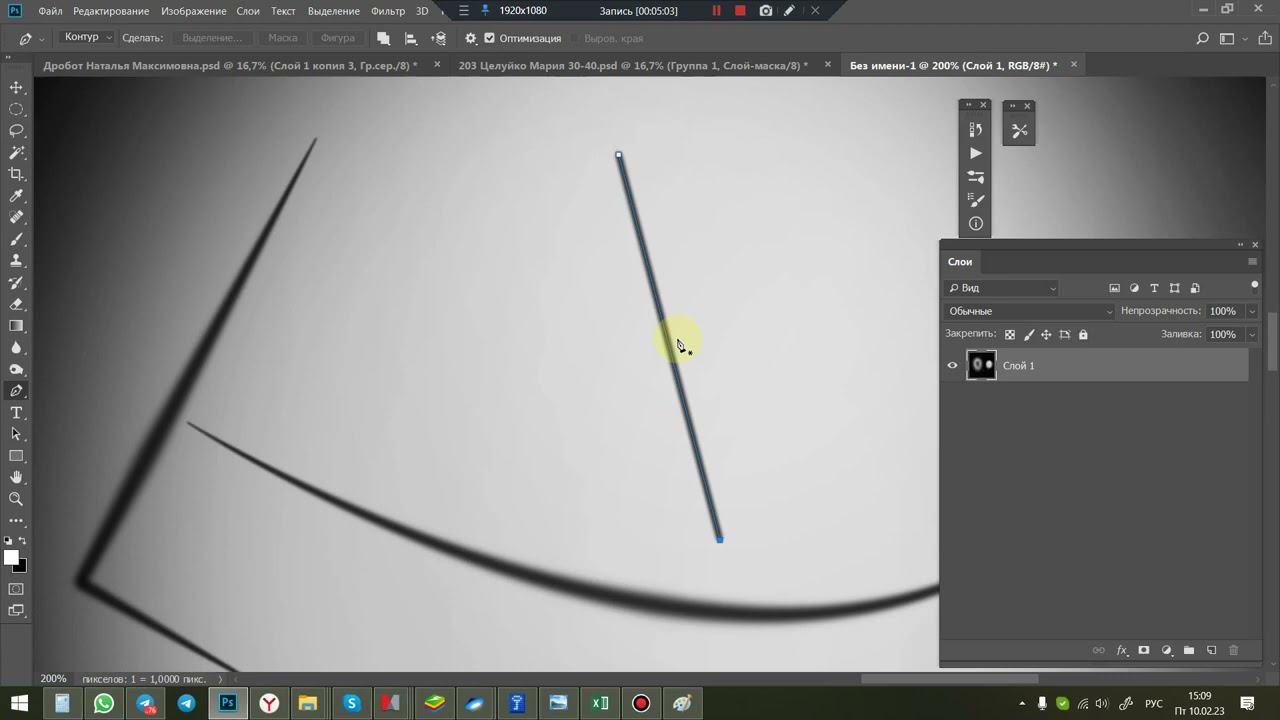Click the Фигура button

point(338,38)
